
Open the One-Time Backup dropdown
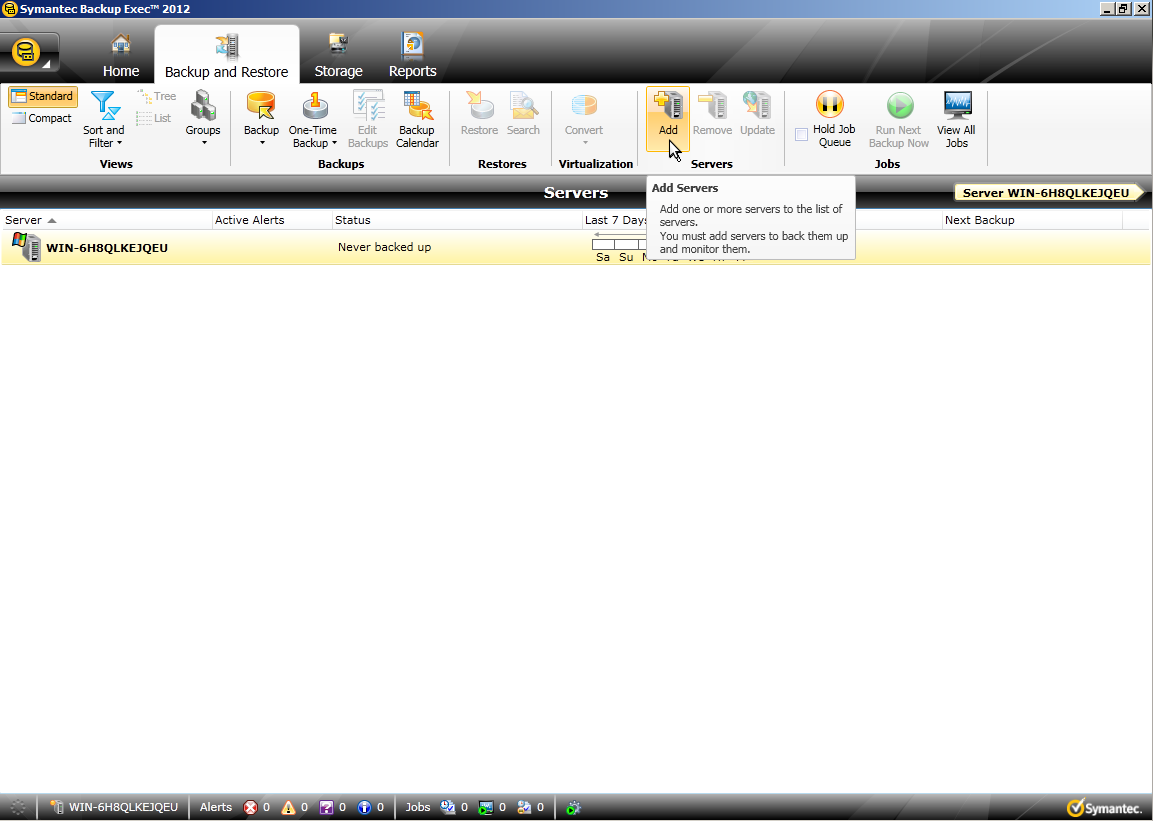click(x=313, y=137)
